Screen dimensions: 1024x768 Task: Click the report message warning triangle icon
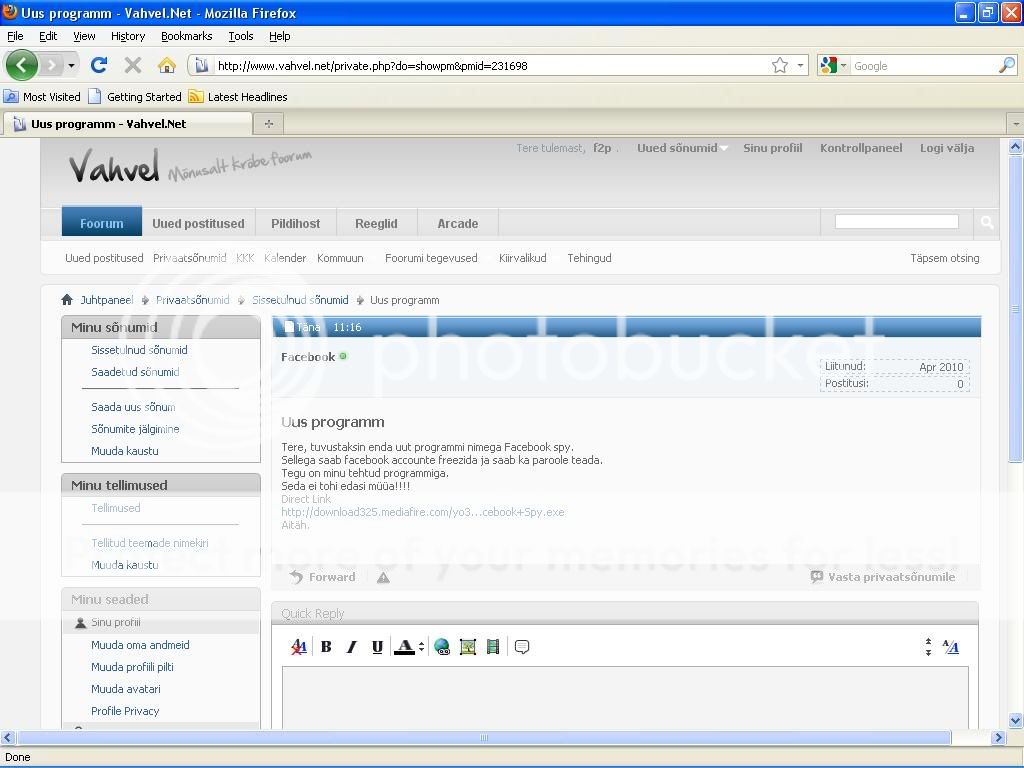coord(383,577)
